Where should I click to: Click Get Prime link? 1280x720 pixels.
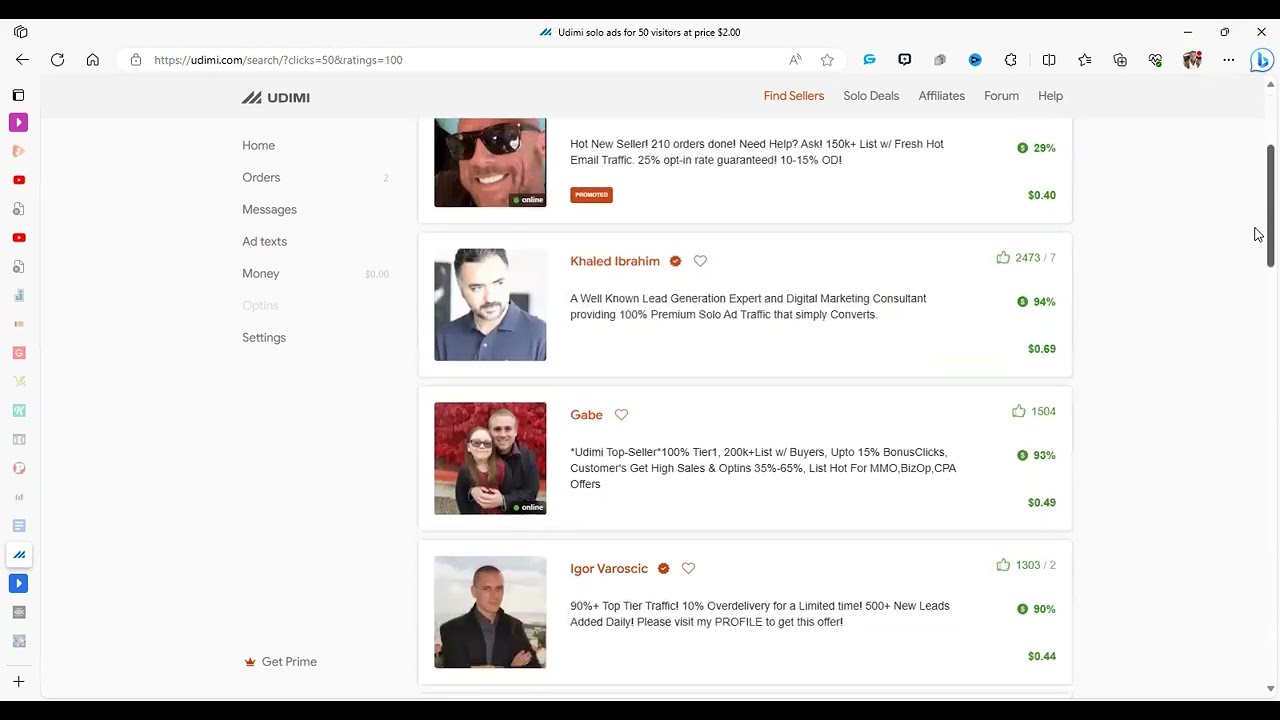point(289,662)
